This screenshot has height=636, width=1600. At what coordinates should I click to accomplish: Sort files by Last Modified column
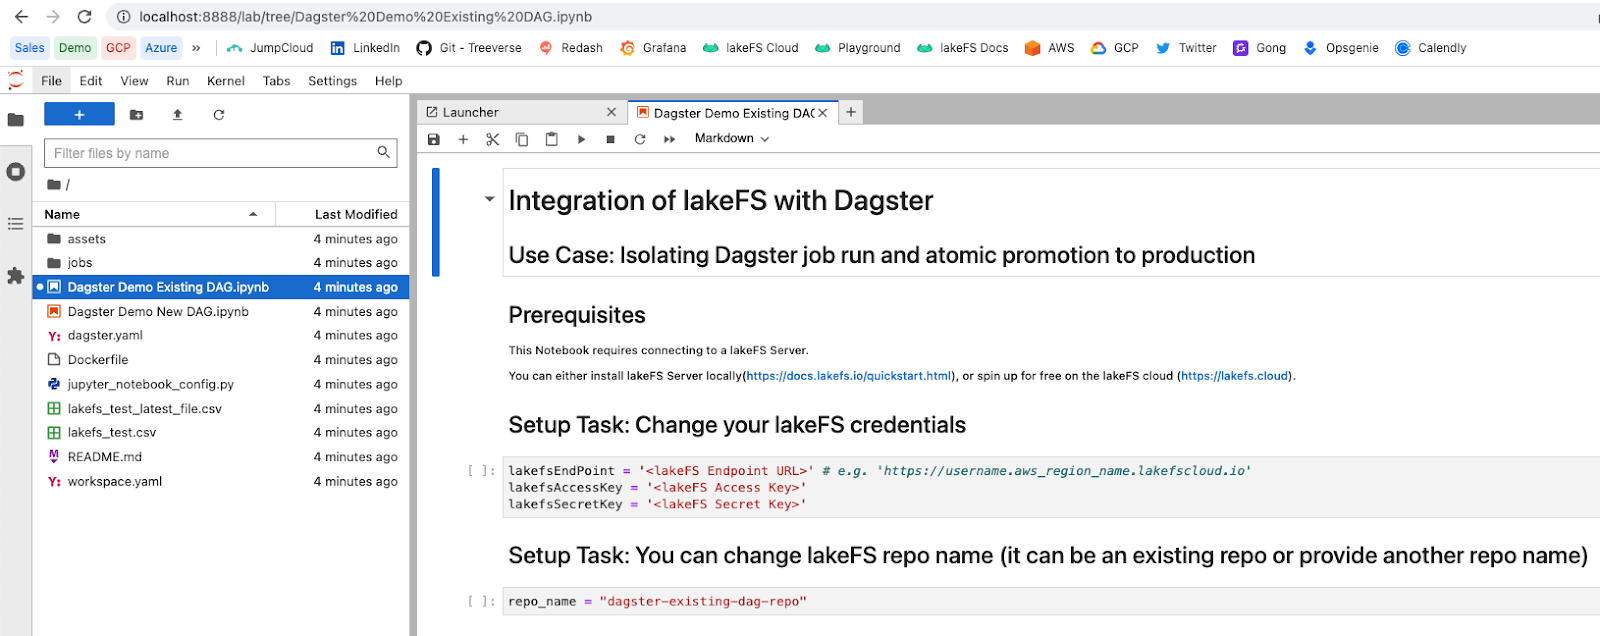[342, 214]
